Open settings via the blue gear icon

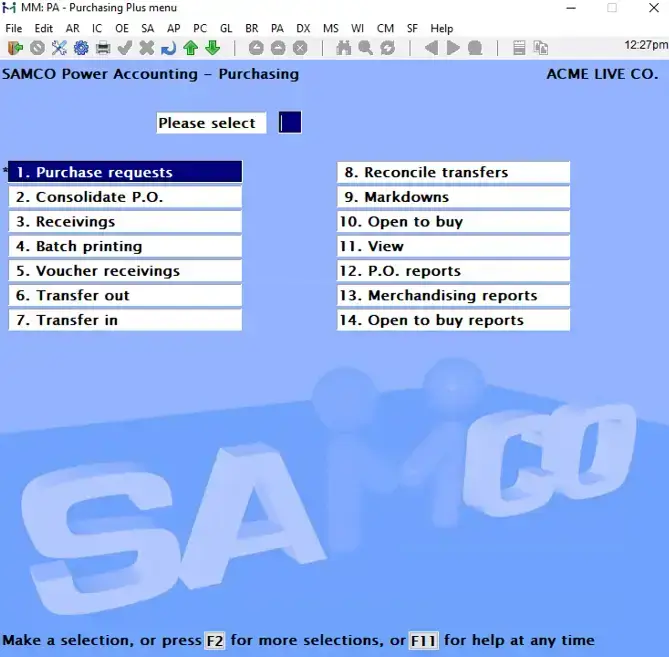81,47
